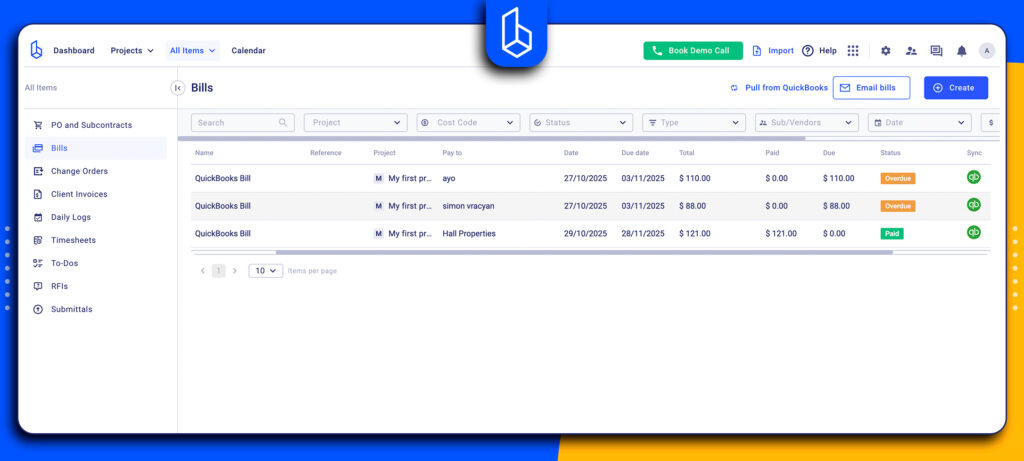This screenshot has width=1024, height=461.
Task: Open the Status filter dropdown
Action: point(581,123)
